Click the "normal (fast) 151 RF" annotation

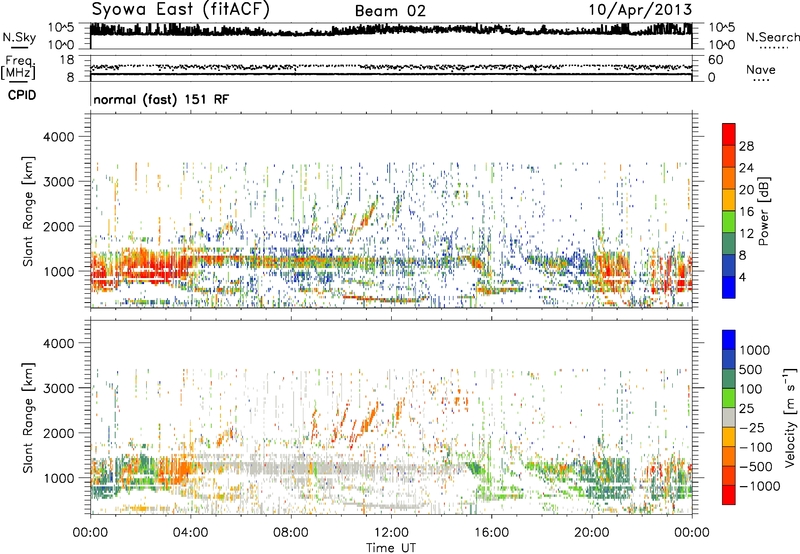[161, 99]
